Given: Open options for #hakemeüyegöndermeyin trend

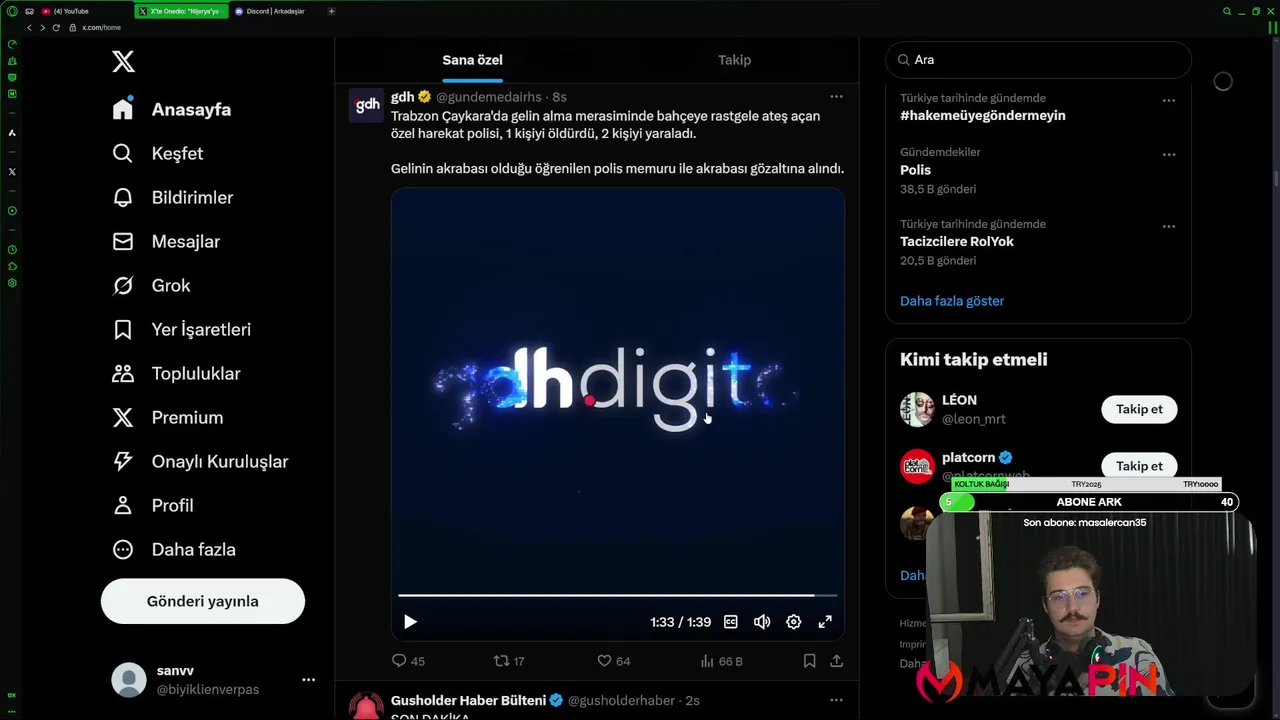Looking at the screenshot, I should [x=1168, y=100].
